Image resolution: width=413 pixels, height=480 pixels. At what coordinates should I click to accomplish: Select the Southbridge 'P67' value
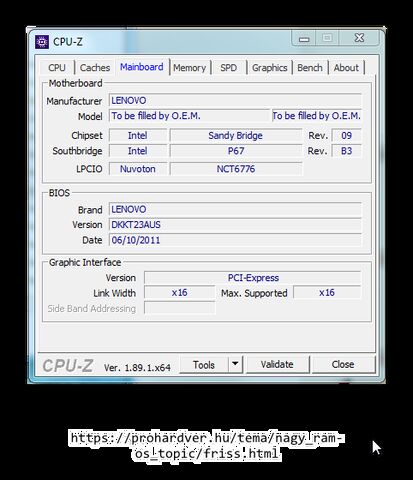[236, 151]
